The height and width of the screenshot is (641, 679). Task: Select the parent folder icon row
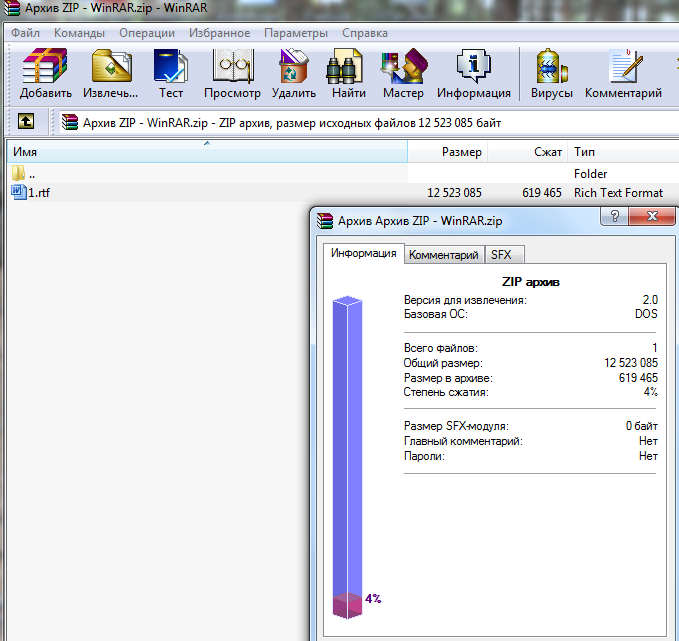point(18,173)
